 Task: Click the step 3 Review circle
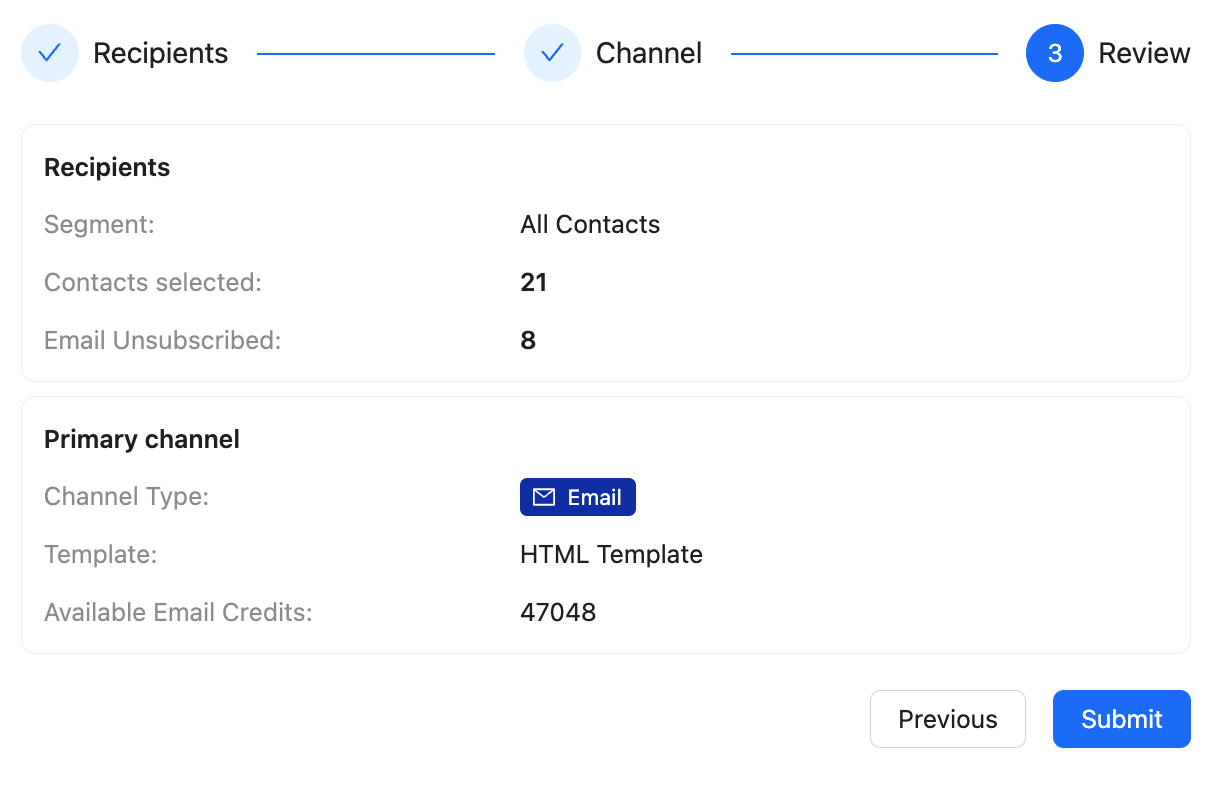click(1055, 53)
